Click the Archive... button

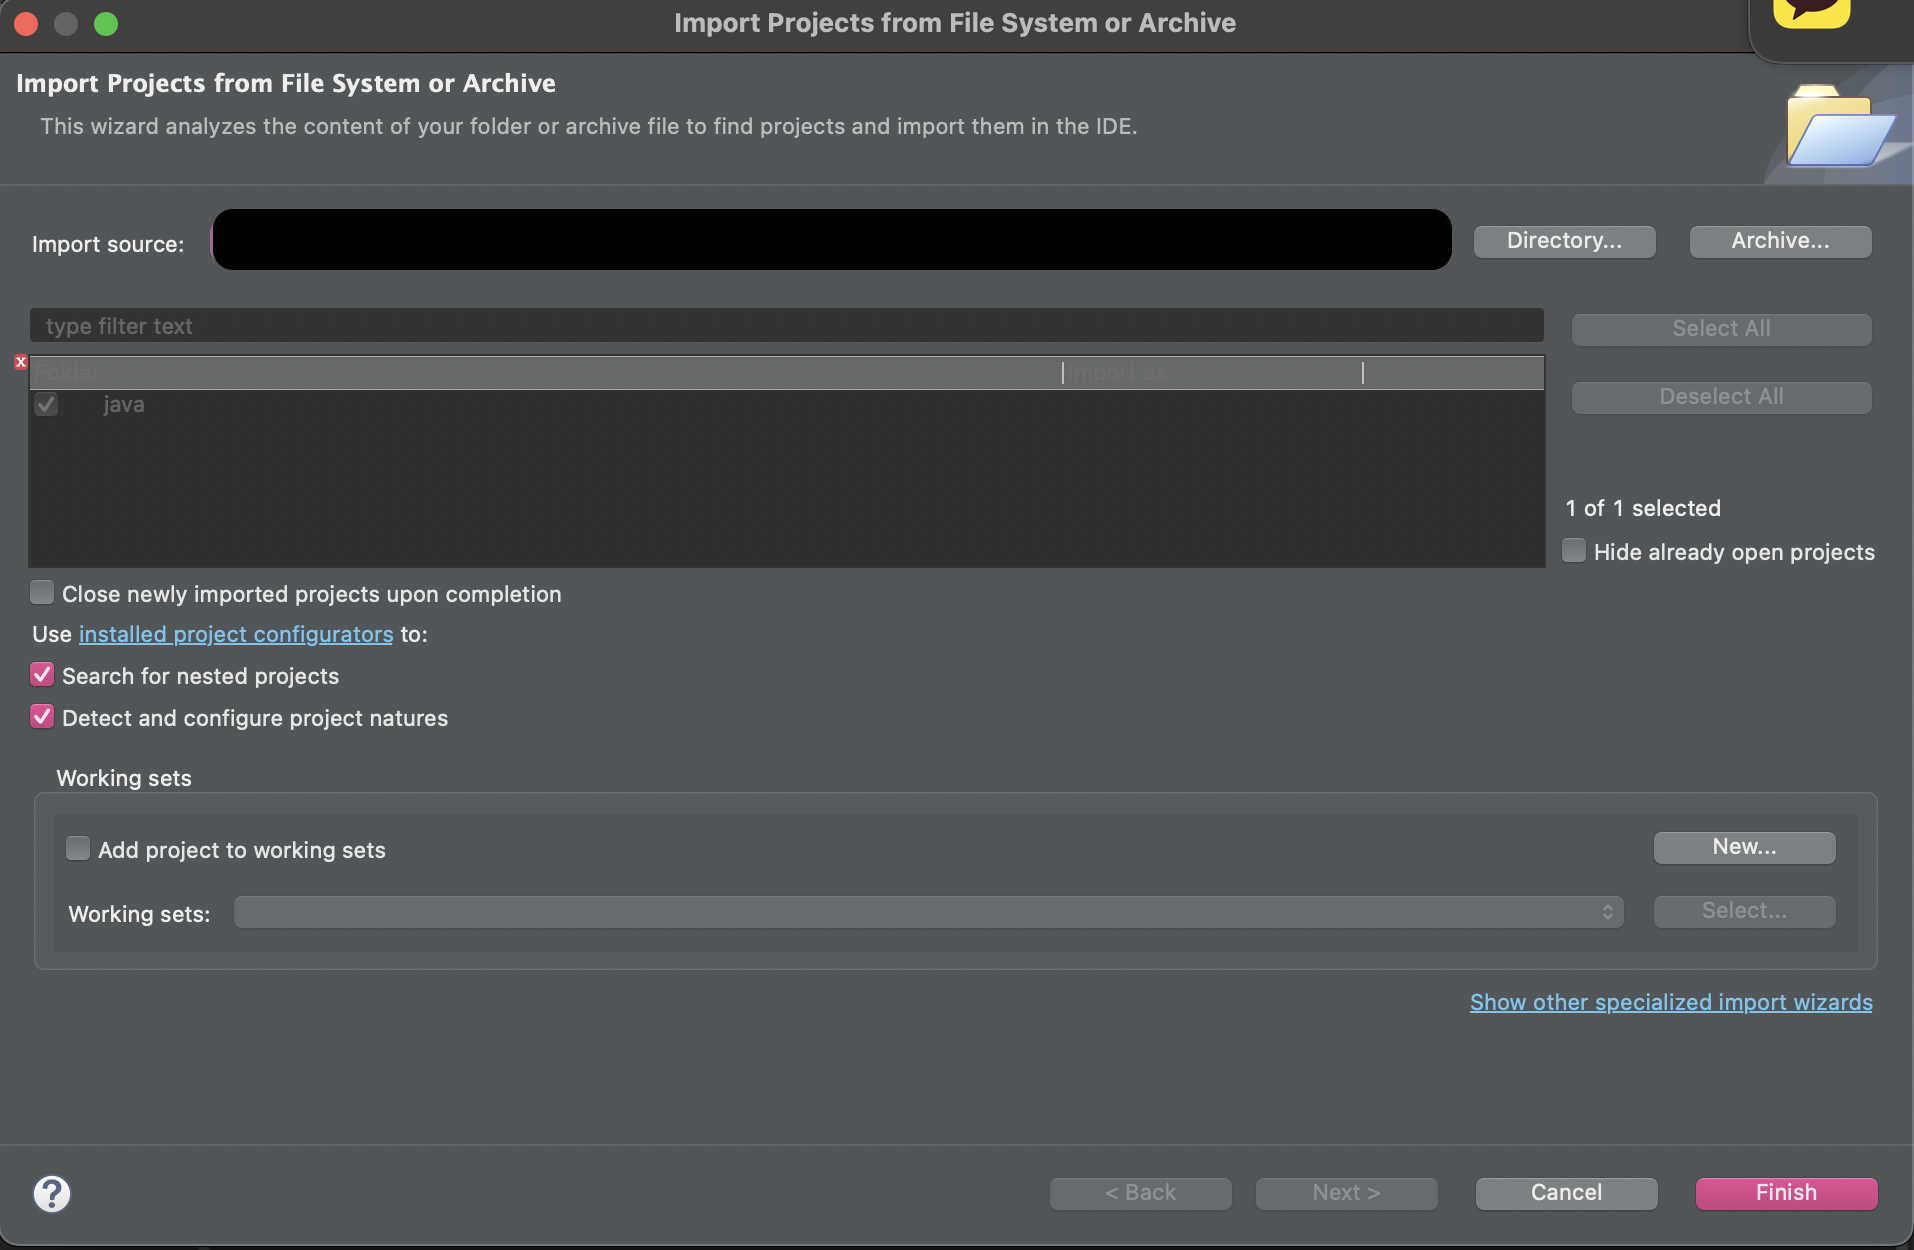(1780, 241)
